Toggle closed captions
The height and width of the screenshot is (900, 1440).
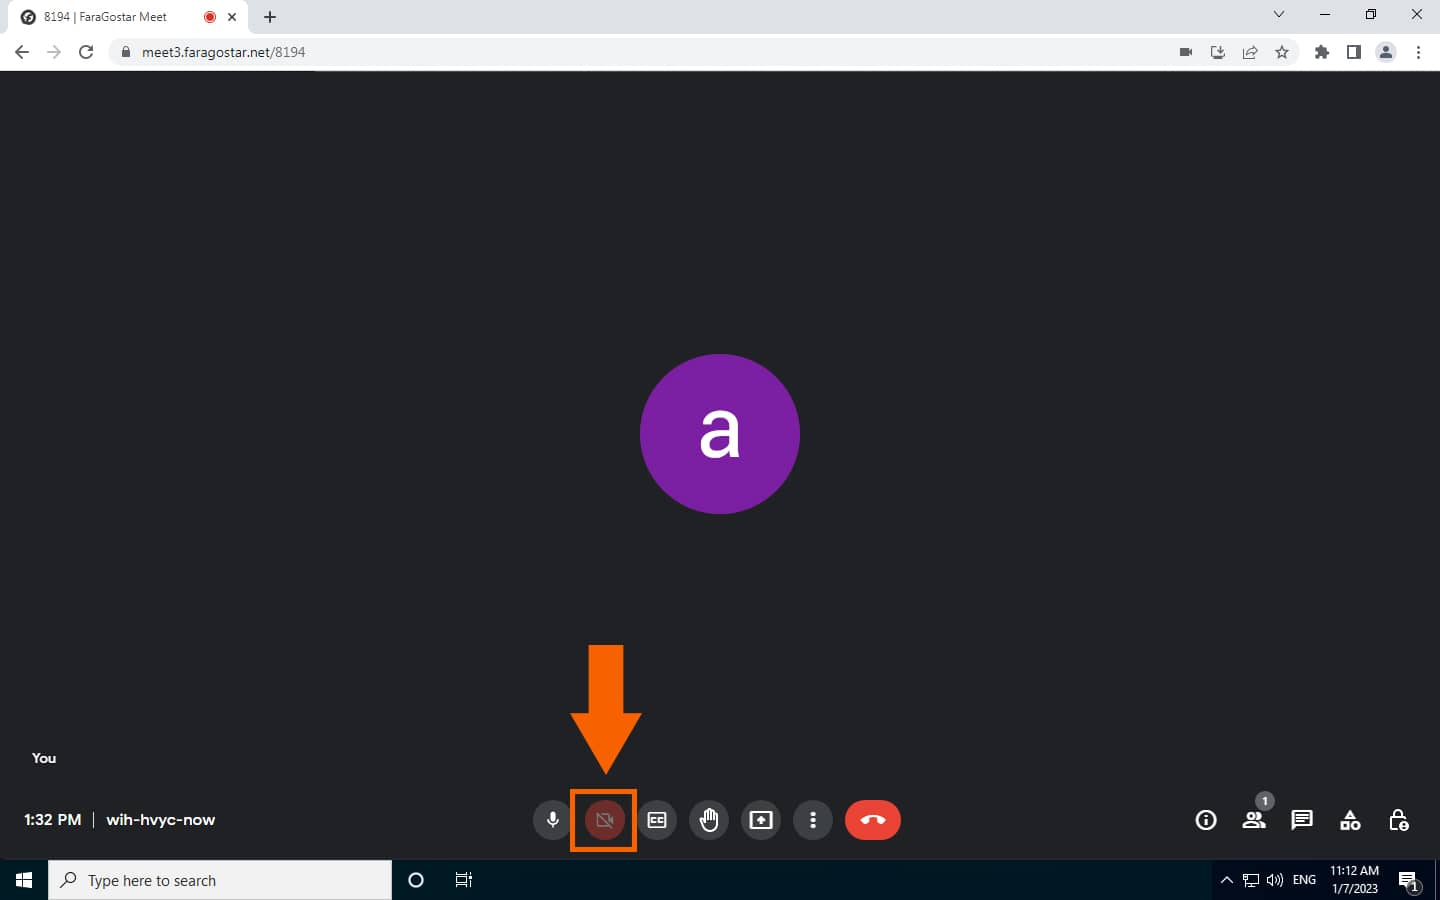click(657, 820)
